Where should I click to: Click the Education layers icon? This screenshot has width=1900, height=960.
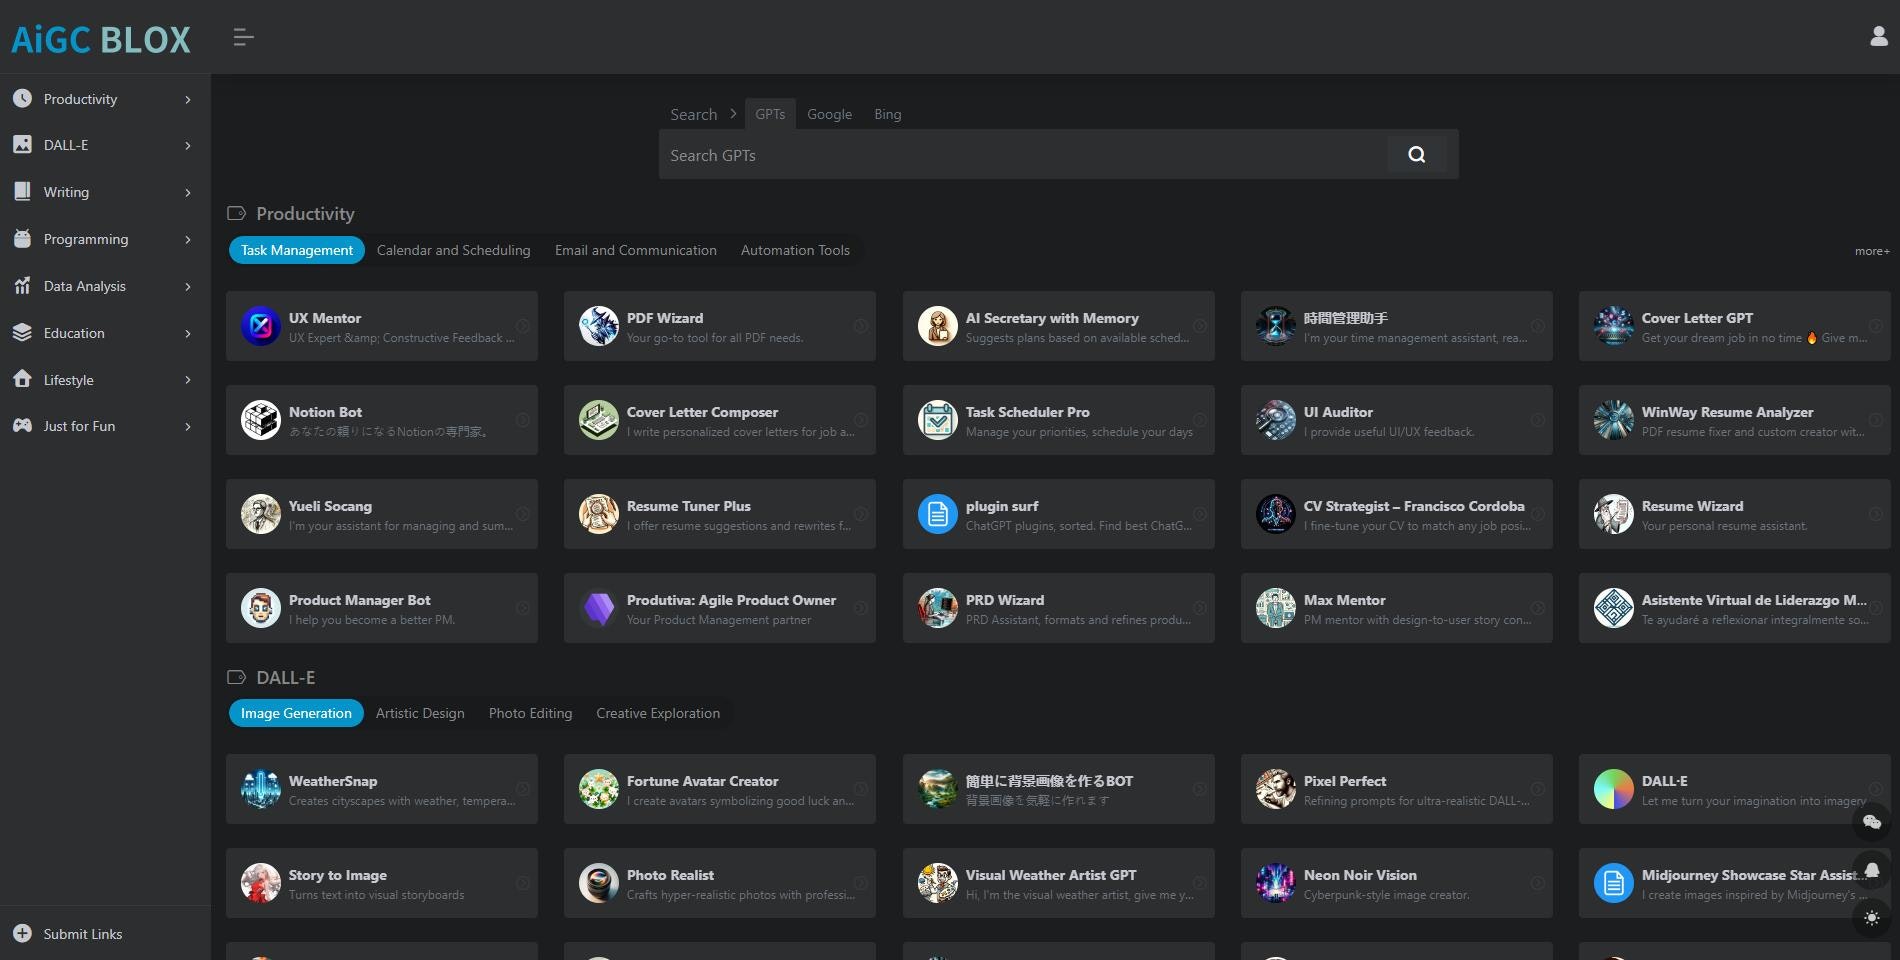pos(22,333)
